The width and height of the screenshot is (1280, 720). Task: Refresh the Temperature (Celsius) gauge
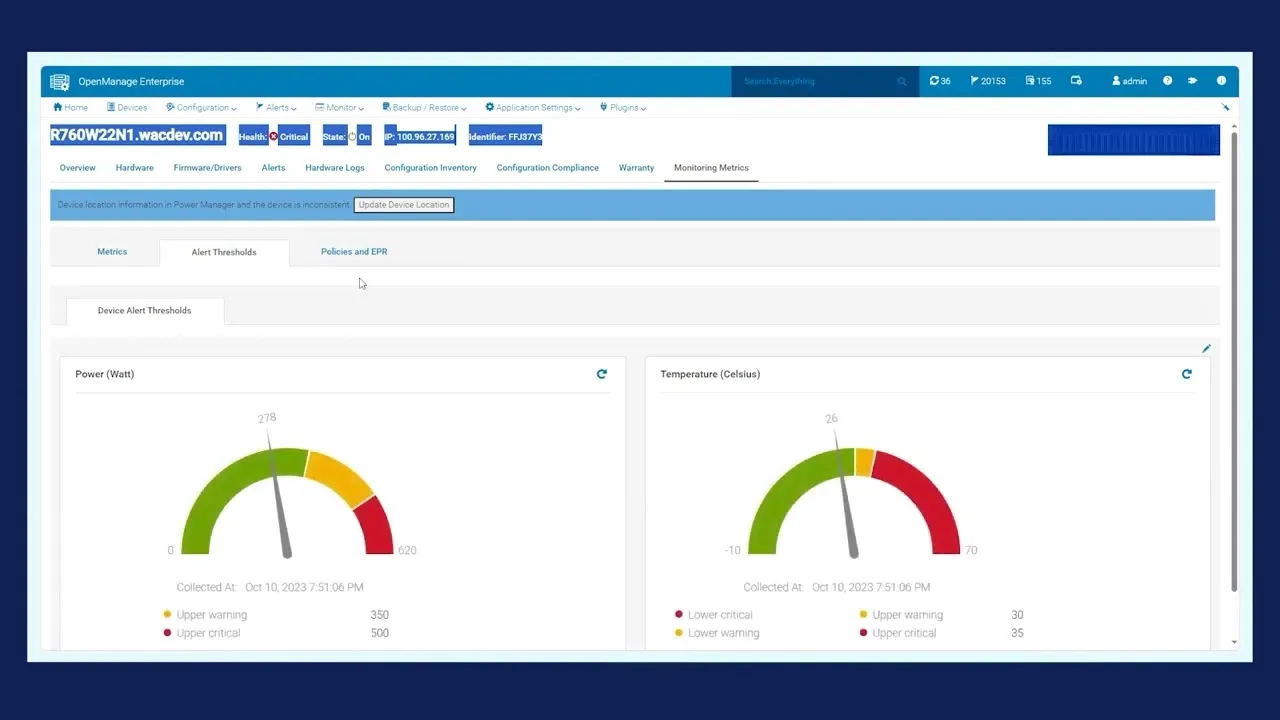[x=1187, y=374]
